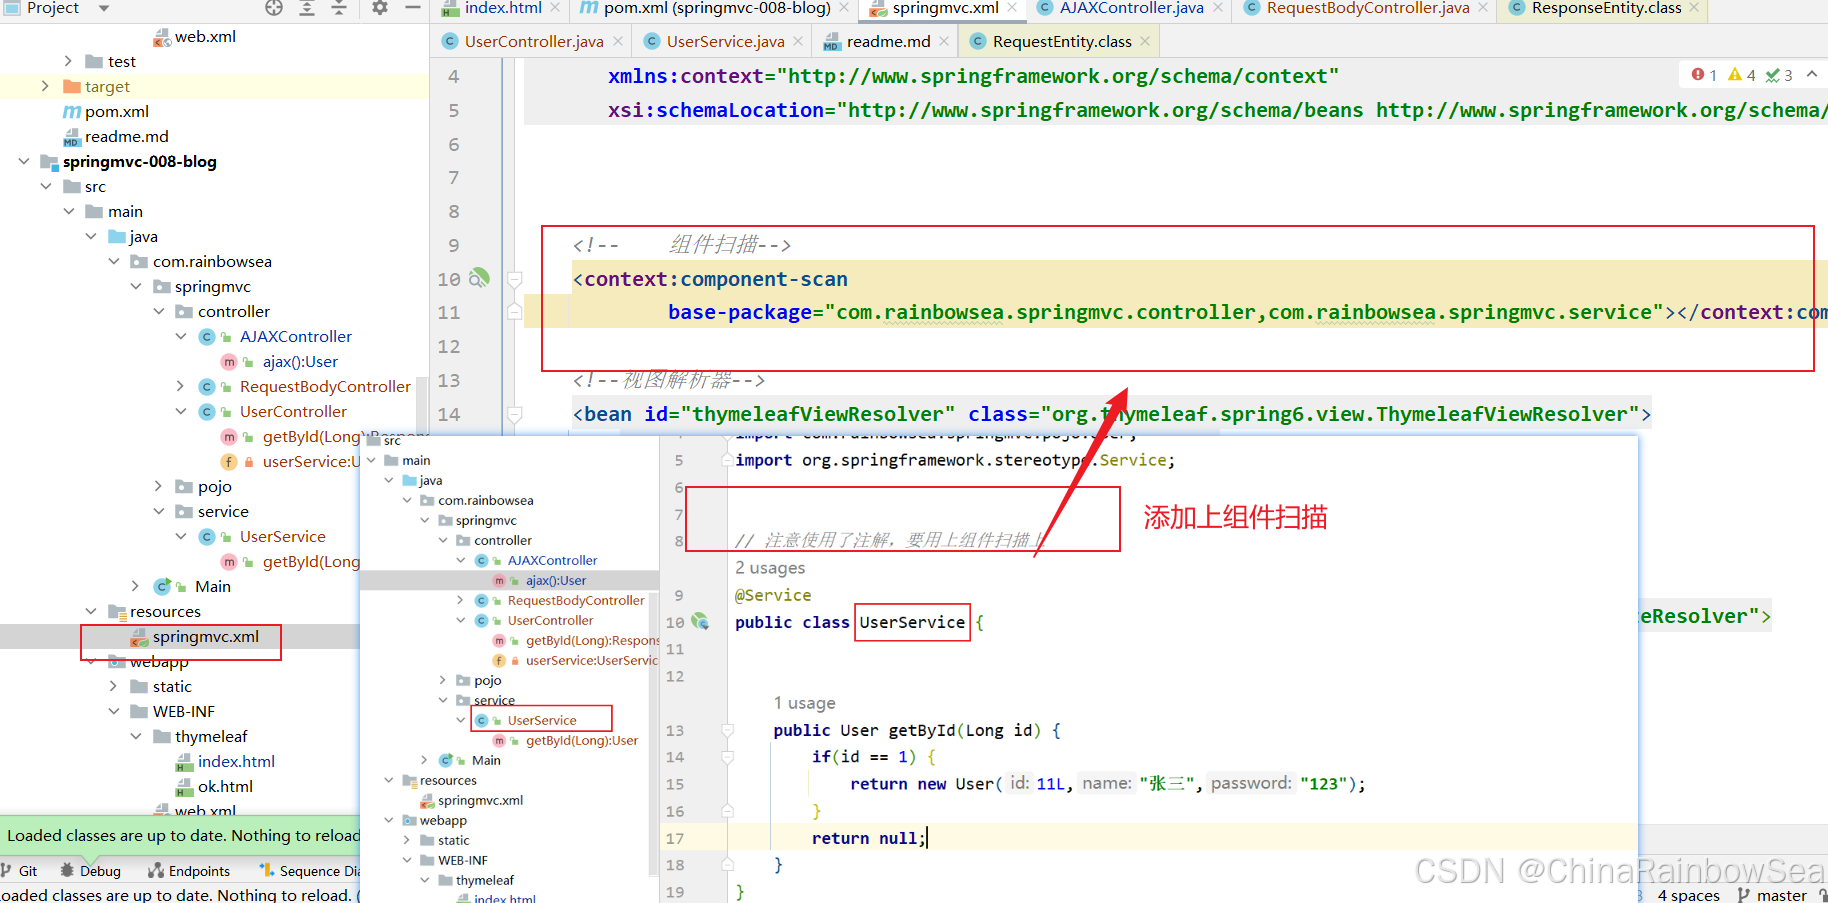Click the Spring bean gutter icon on line 10
This screenshot has height=903, width=1828.
[x=480, y=277]
